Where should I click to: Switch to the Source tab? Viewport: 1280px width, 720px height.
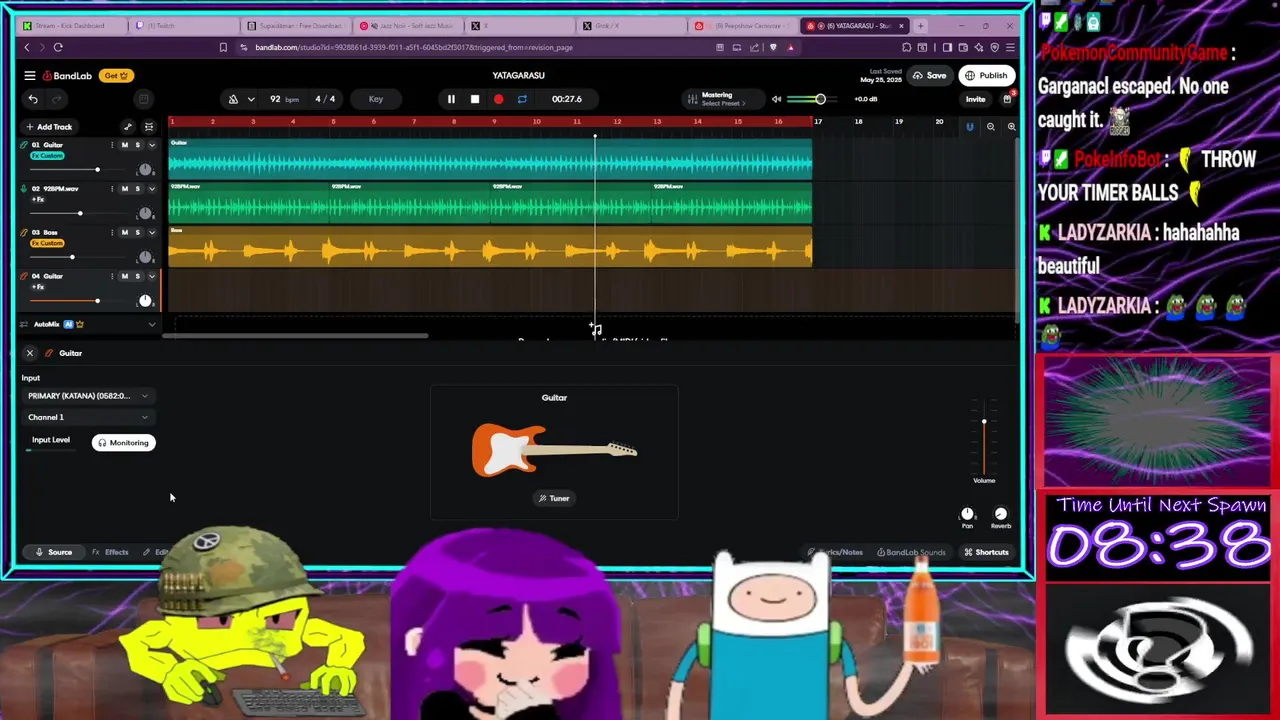tap(54, 552)
